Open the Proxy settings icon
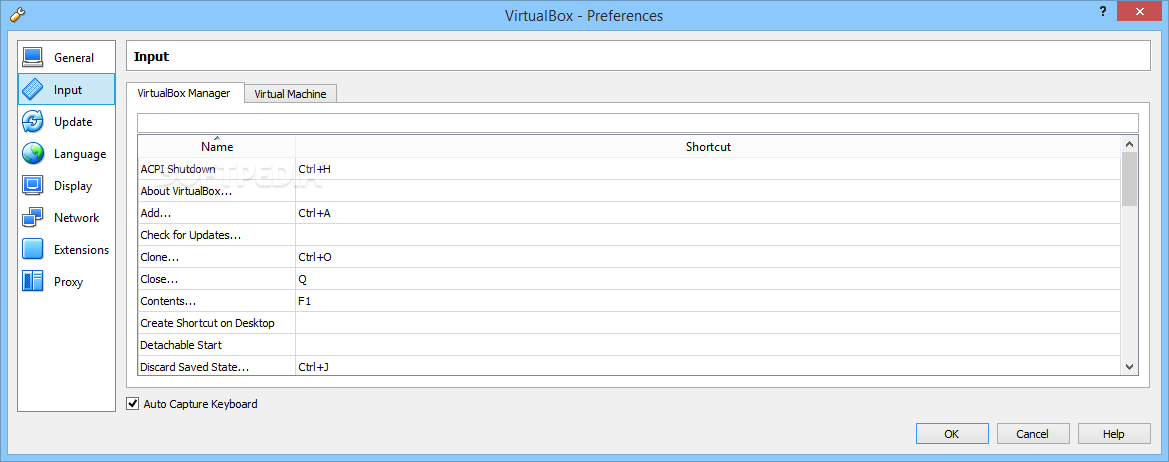 pos(33,282)
